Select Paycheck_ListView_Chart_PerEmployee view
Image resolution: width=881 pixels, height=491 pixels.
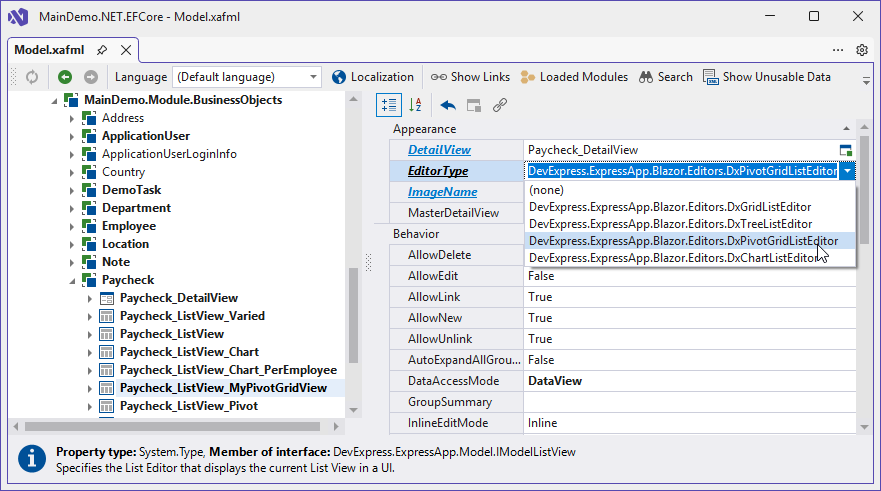coord(229,370)
